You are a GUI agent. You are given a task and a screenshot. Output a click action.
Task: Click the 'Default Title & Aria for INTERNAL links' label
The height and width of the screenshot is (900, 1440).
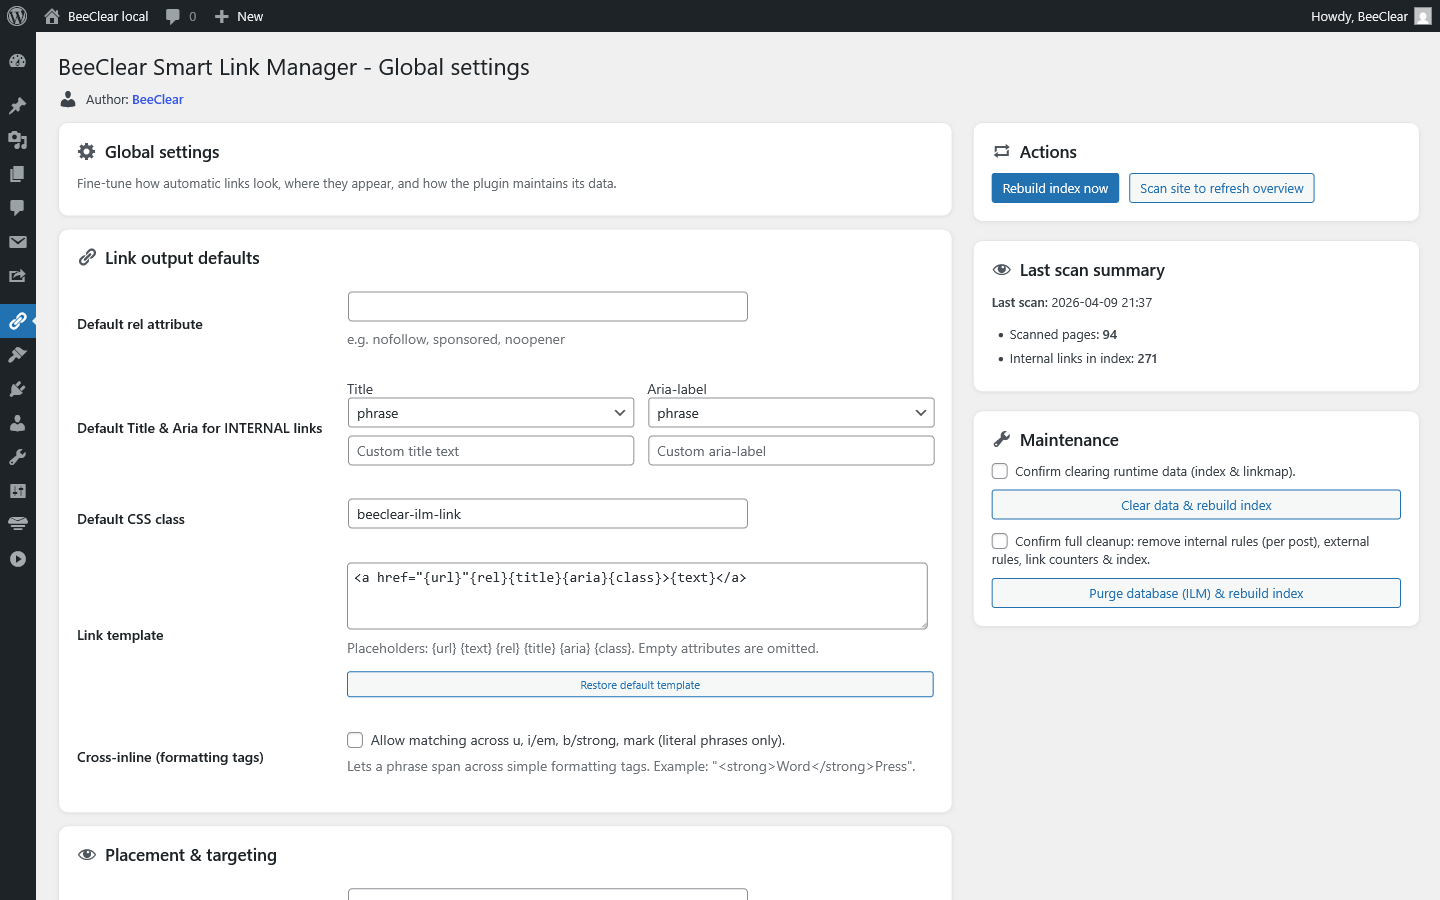200,428
